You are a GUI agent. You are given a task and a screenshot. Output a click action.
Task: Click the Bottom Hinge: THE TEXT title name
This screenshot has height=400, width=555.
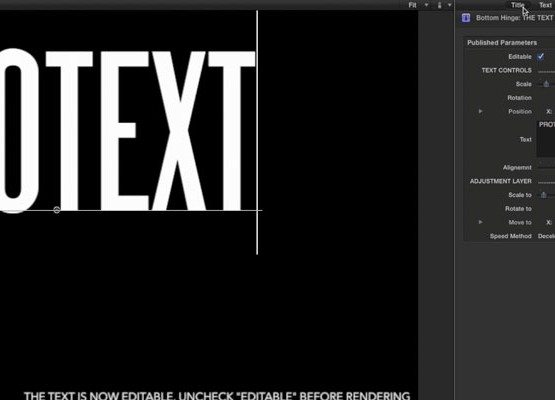pos(514,18)
